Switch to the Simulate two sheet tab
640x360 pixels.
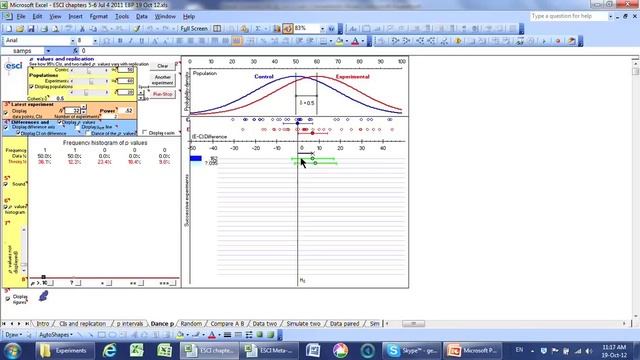click(303, 324)
